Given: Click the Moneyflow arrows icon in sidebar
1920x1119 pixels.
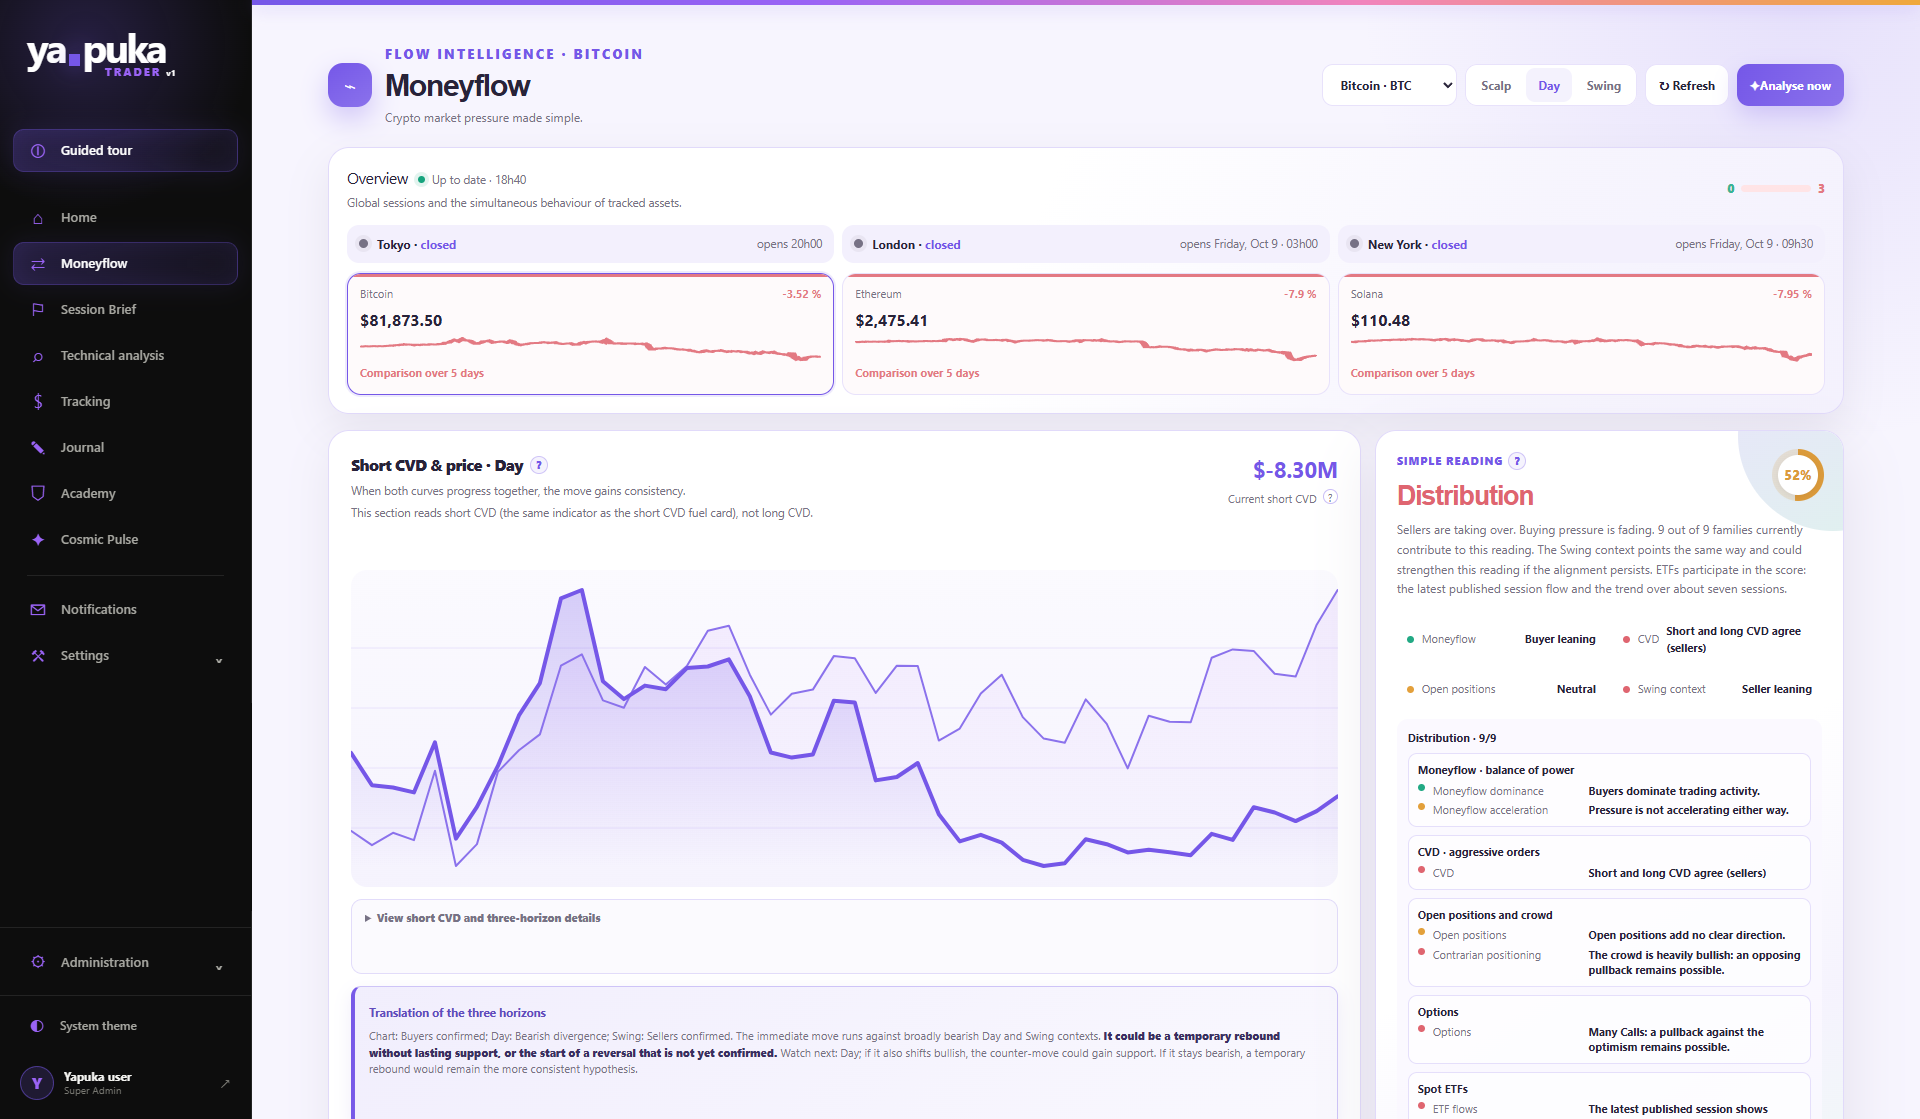Looking at the screenshot, I should pos(38,264).
